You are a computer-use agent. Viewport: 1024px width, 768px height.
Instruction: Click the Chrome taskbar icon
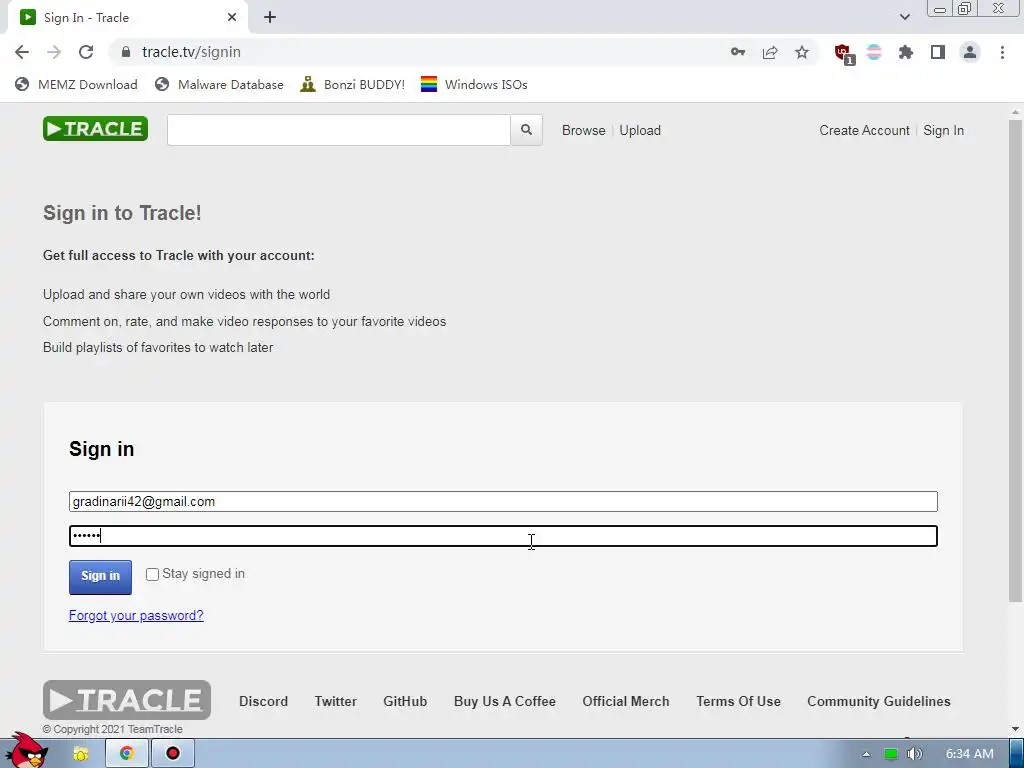(127, 754)
